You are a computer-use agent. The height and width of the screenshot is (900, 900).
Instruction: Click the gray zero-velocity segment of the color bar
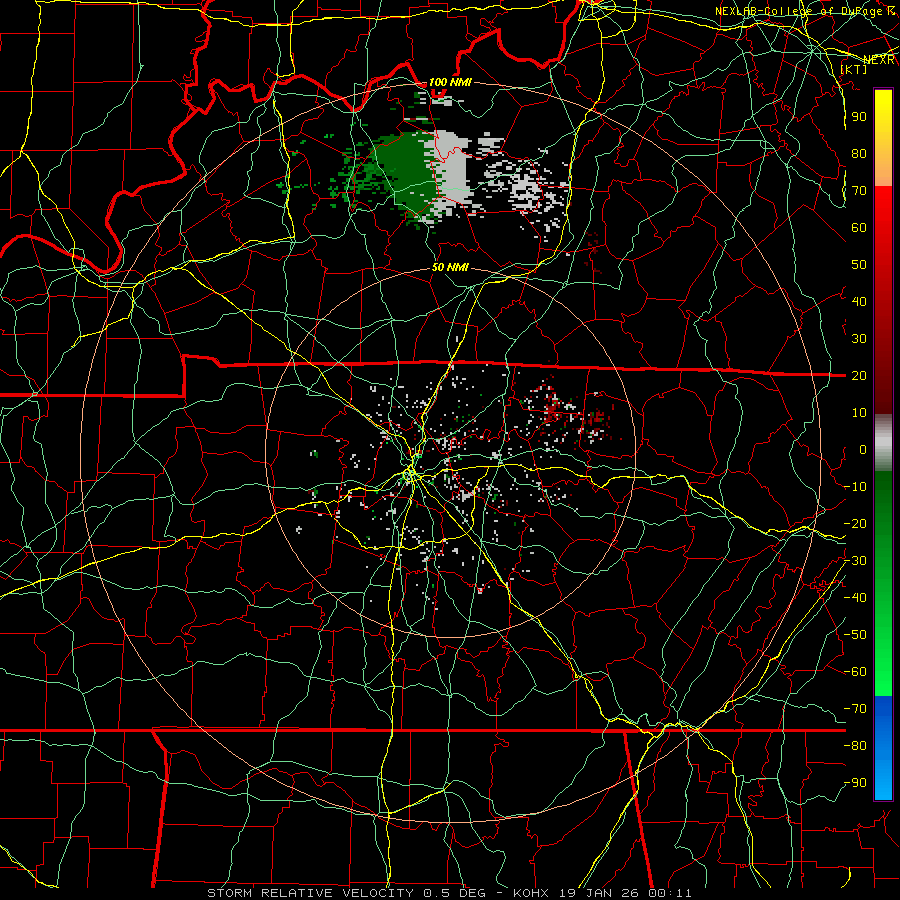pos(883,443)
